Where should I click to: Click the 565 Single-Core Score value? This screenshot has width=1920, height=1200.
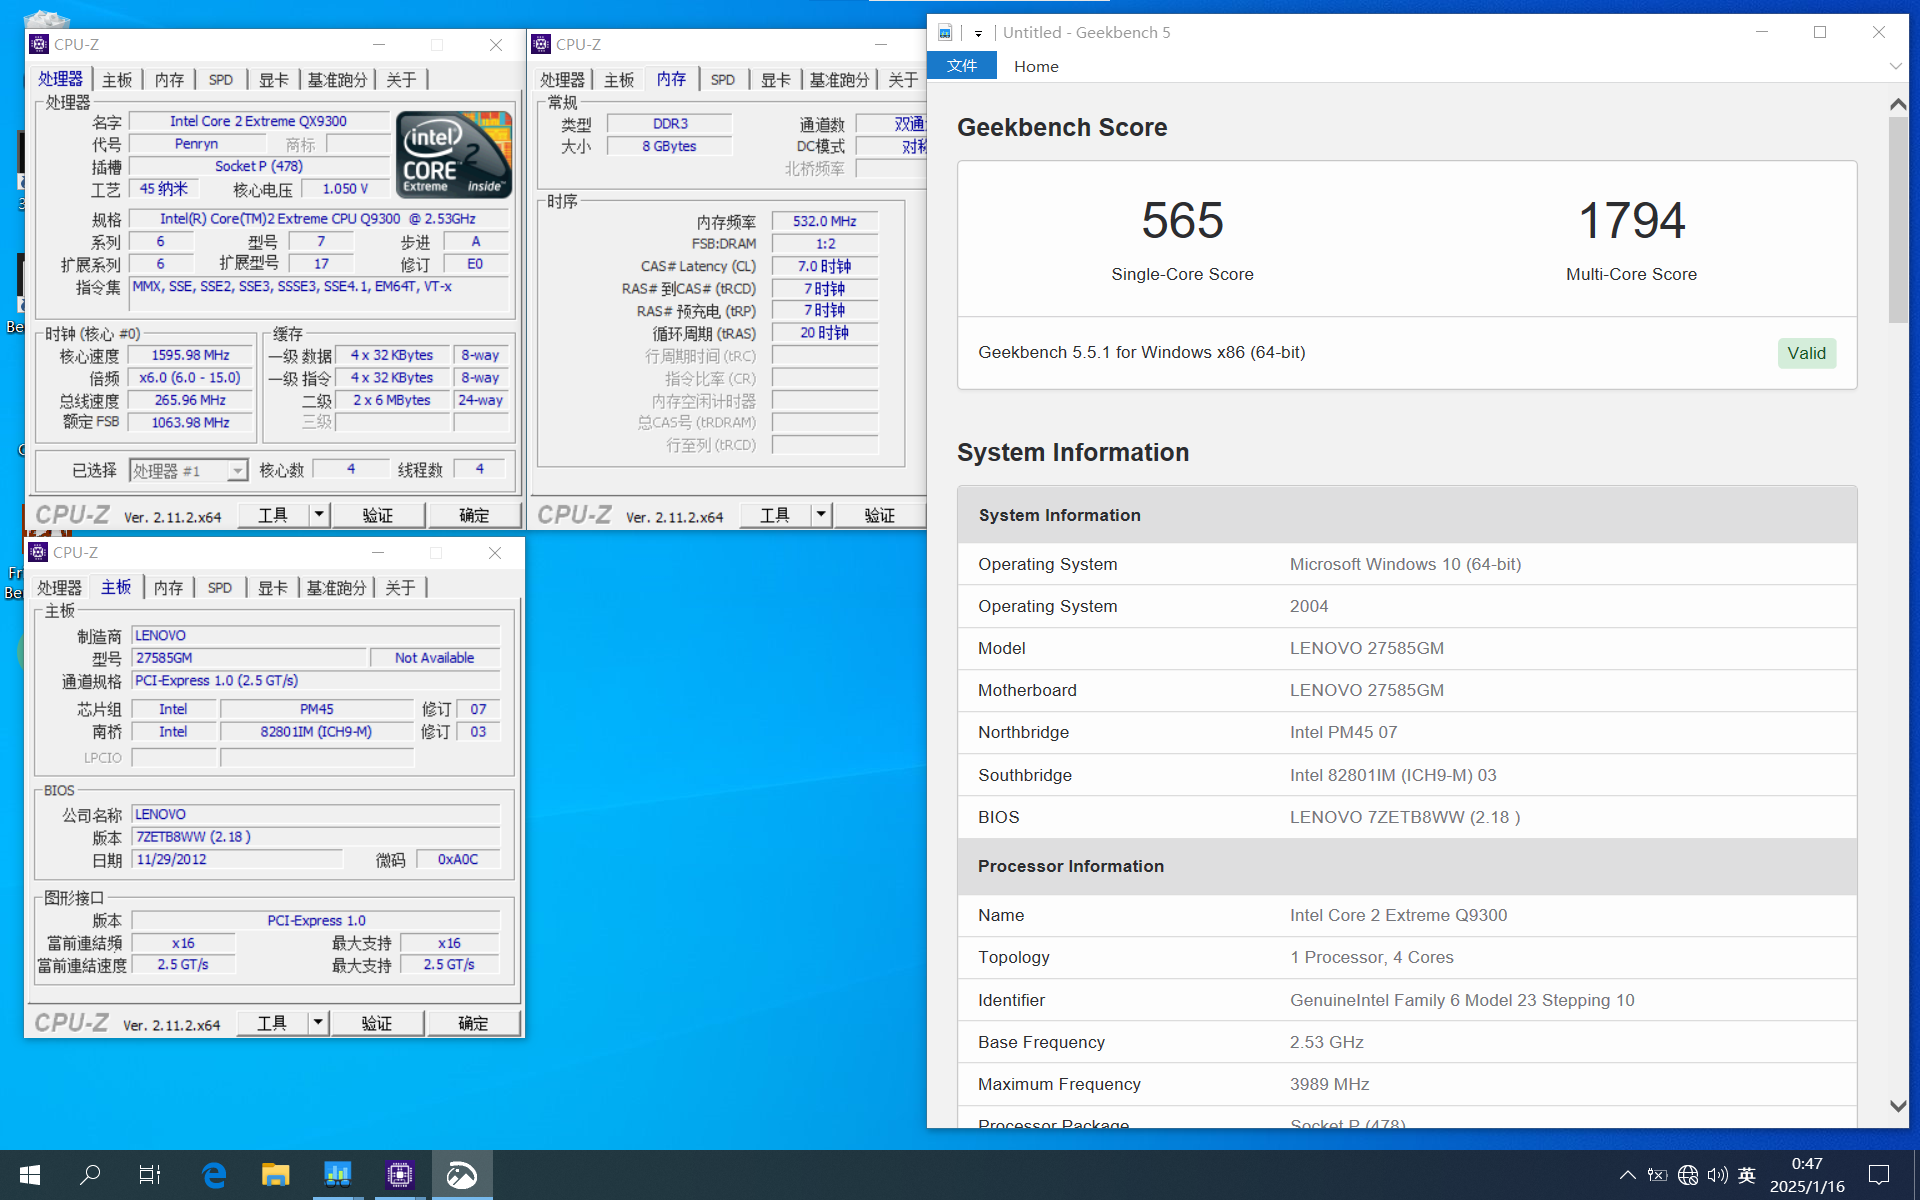[1182, 220]
